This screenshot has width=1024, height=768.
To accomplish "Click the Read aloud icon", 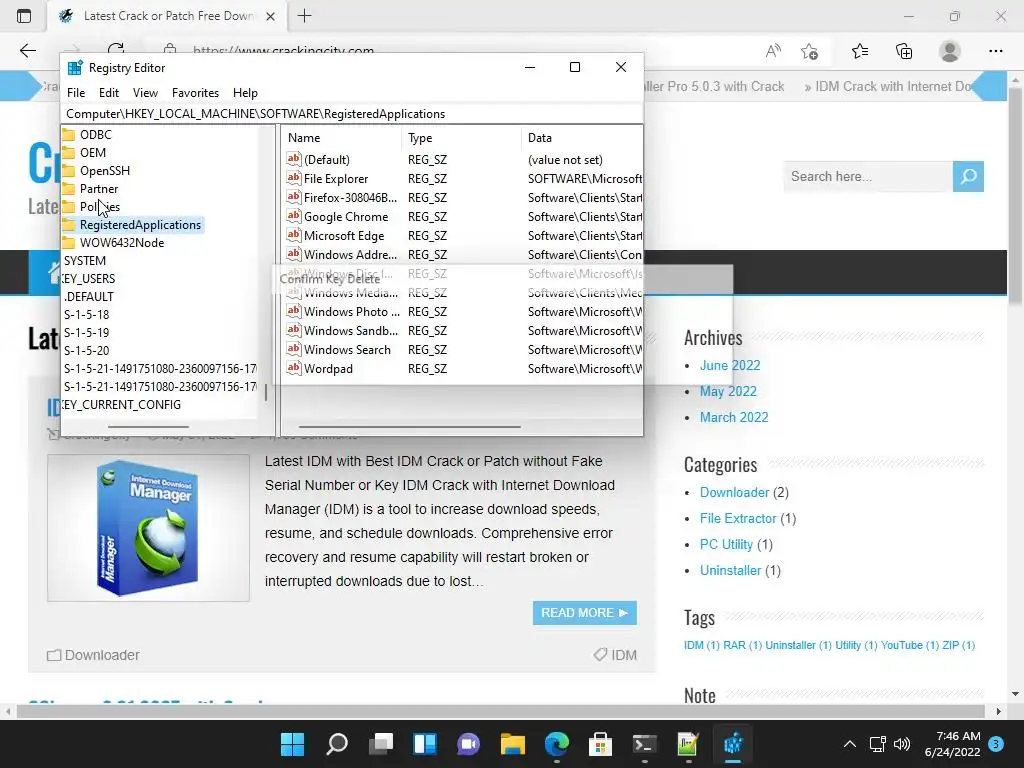I will 773,51.
